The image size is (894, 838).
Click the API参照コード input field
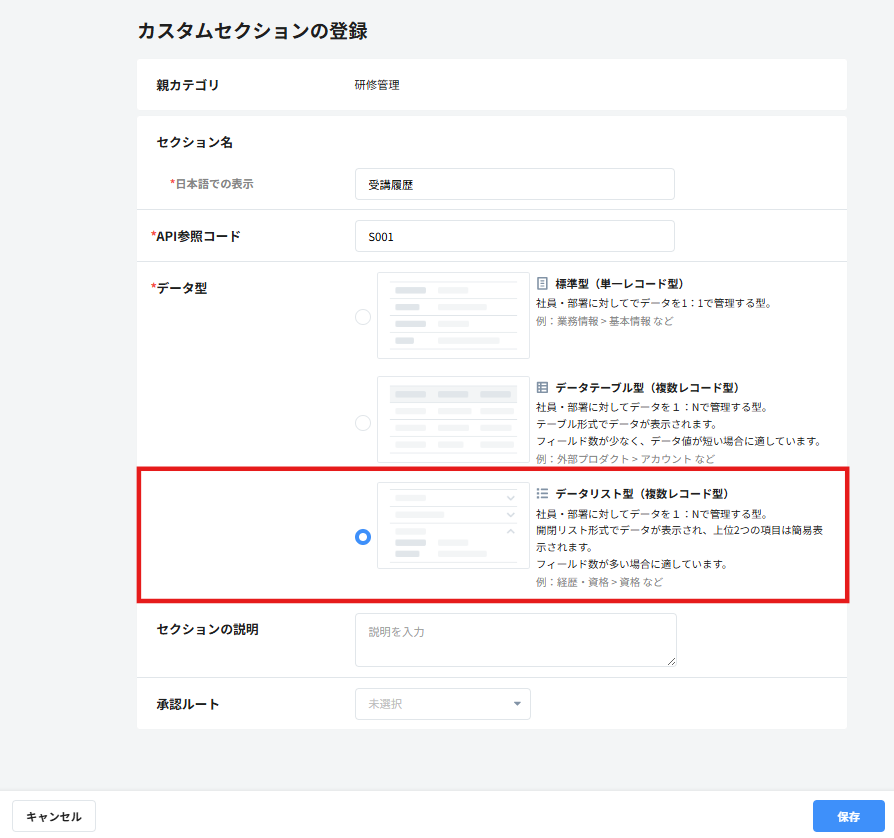pos(515,236)
